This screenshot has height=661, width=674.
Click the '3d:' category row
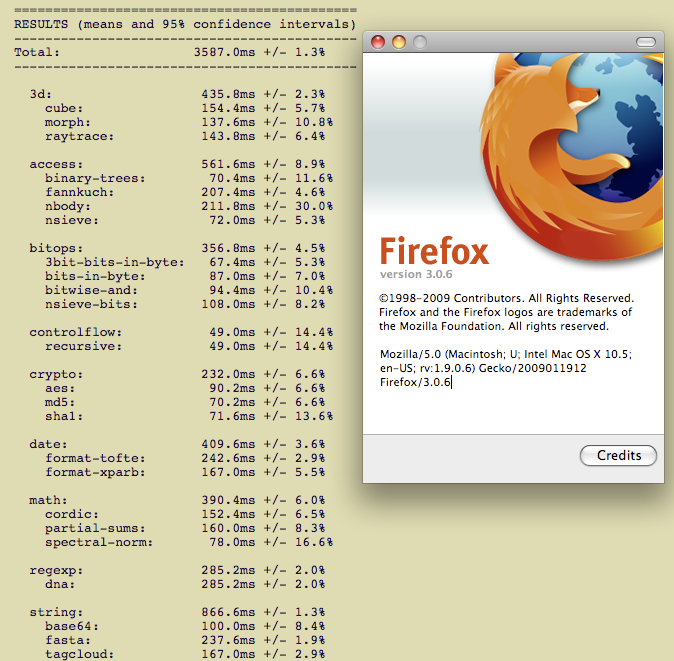(177, 94)
